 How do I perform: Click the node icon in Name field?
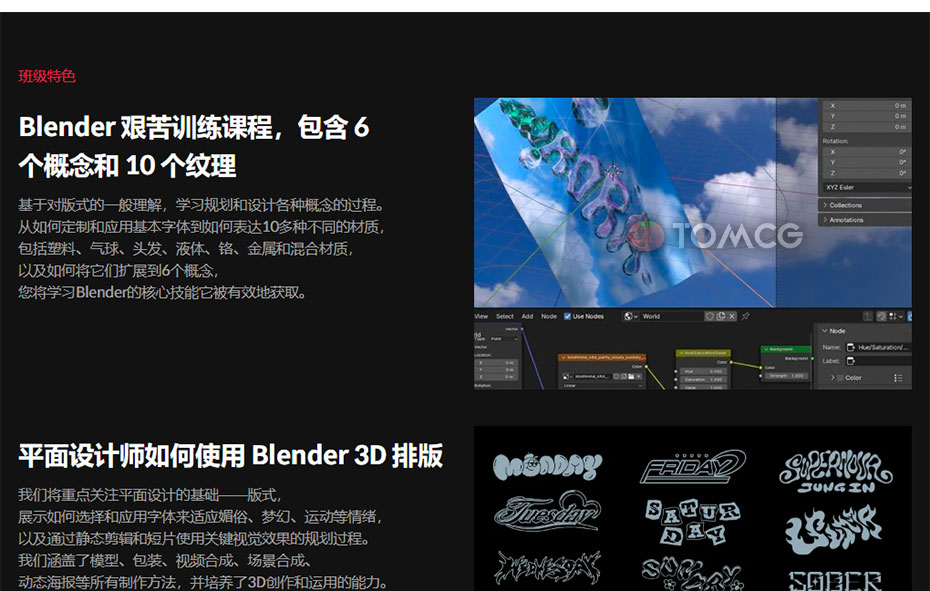pos(851,347)
